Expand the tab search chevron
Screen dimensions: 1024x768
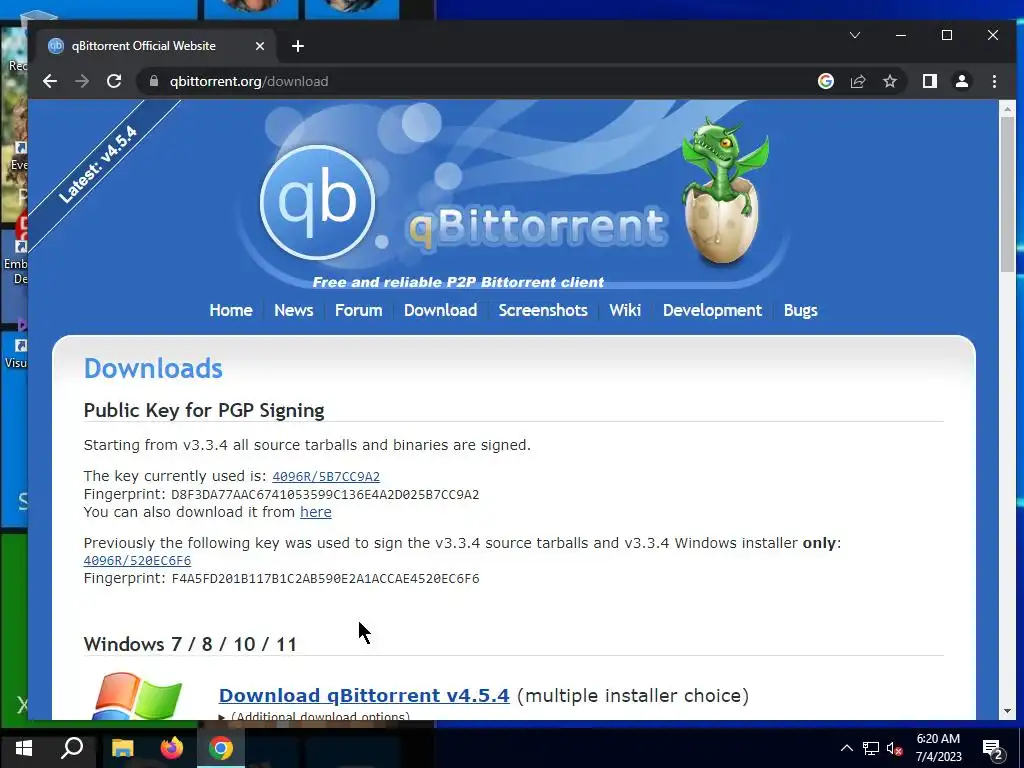(x=855, y=35)
